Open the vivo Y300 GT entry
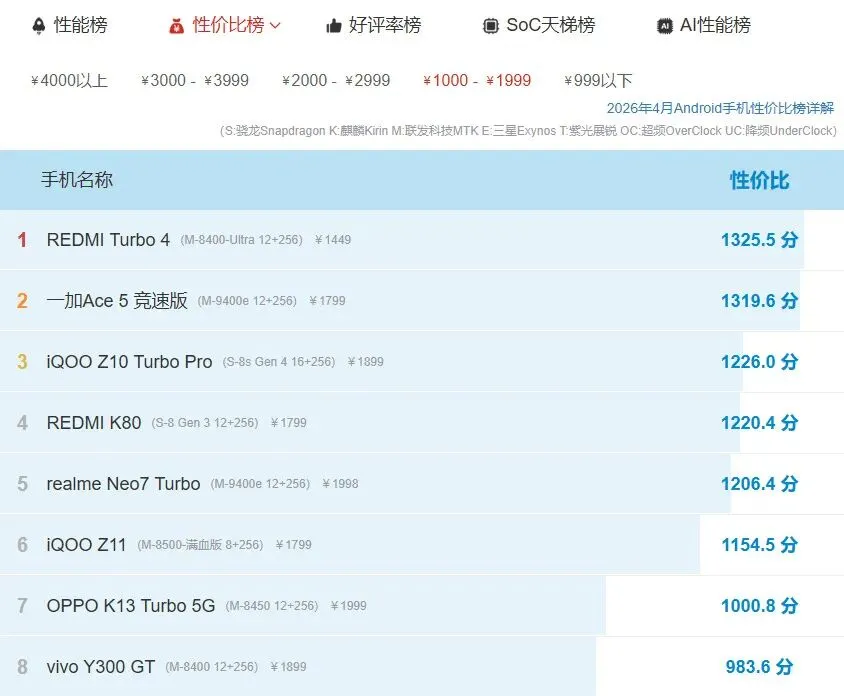Image resolution: width=844 pixels, height=696 pixels. [x=101, y=666]
